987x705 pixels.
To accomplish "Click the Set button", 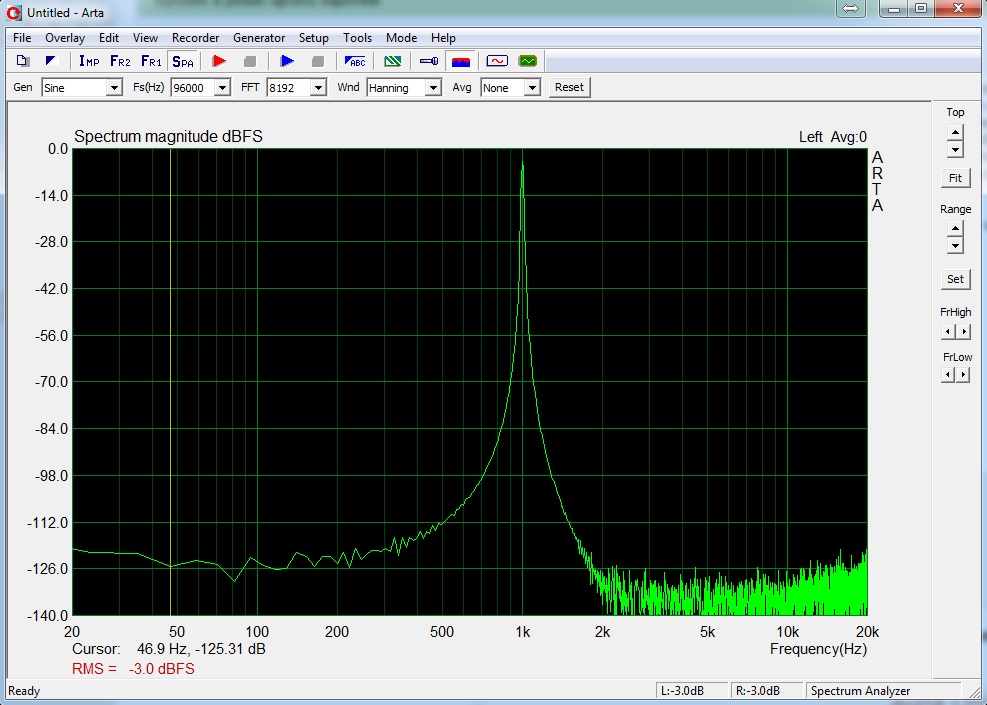I will [955, 279].
